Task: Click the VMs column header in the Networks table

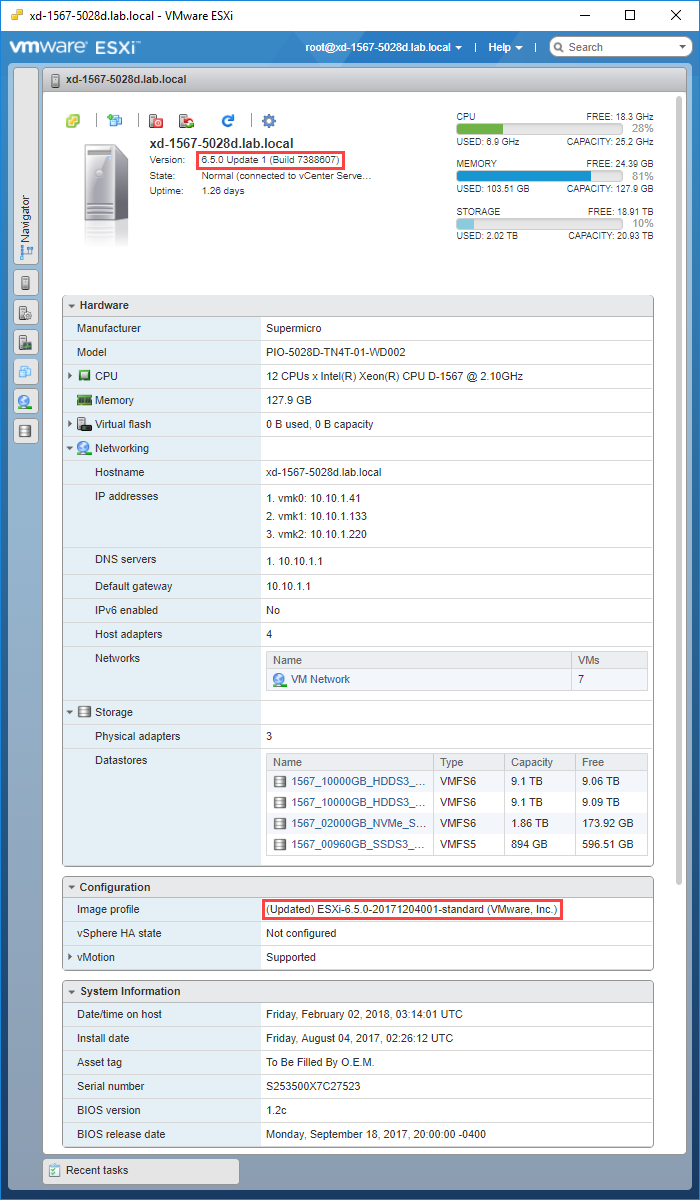Action: [609, 660]
